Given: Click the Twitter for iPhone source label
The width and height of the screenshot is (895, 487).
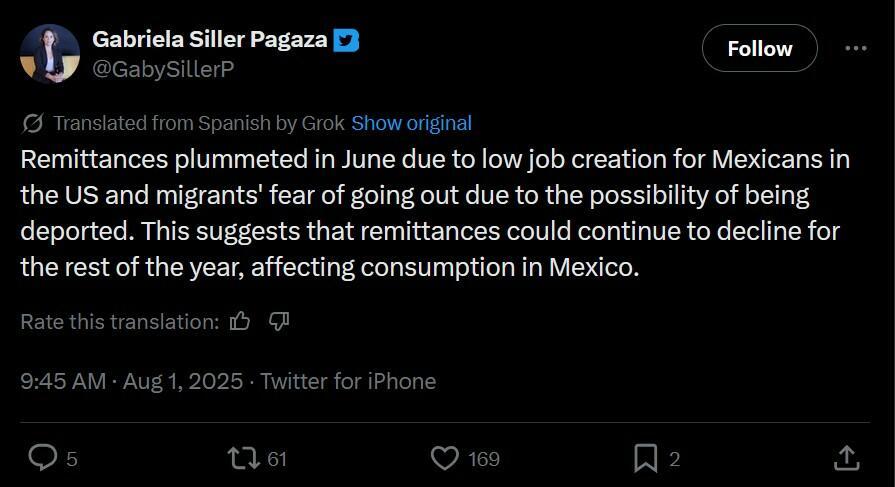Looking at the screenshot, I should pos(348,381).
